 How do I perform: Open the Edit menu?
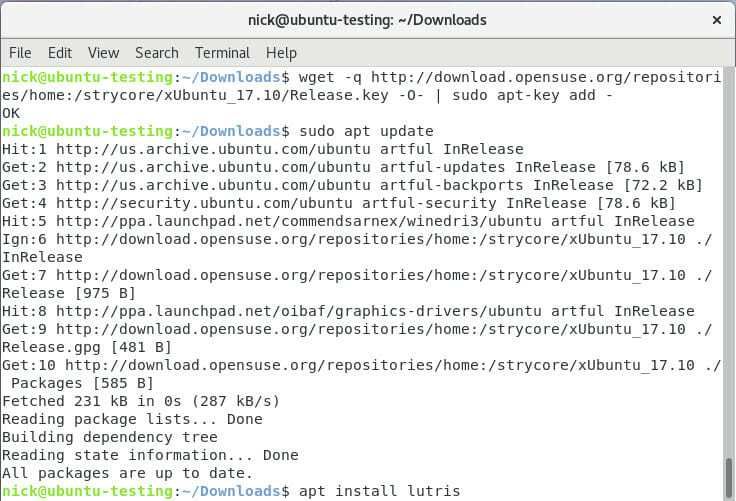click(x=60, y=53)
